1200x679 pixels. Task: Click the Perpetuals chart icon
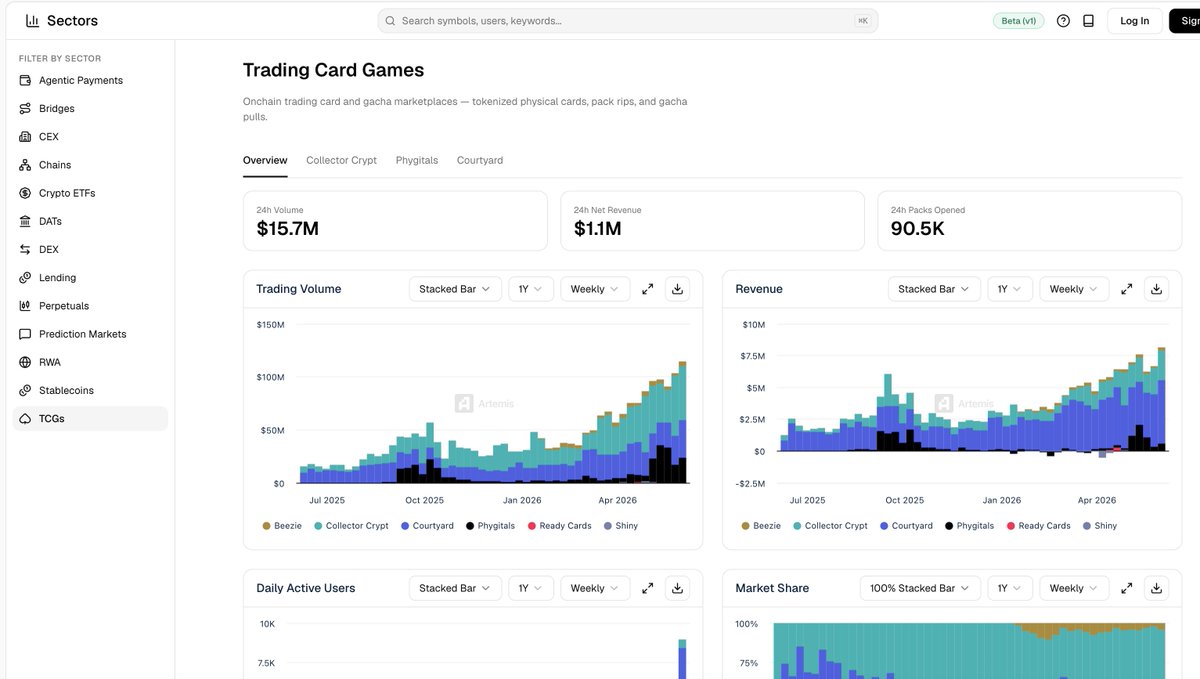click(x=25, y=306)
